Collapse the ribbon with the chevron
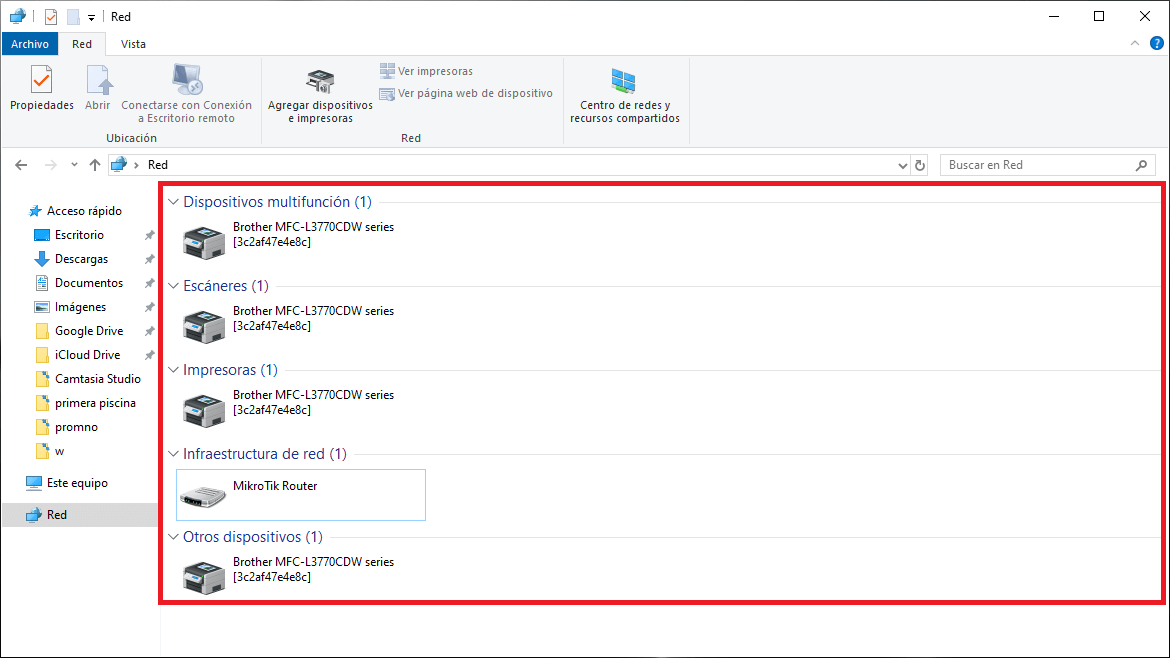This screenshot has width=1170, height=658. pos(1134,43)
